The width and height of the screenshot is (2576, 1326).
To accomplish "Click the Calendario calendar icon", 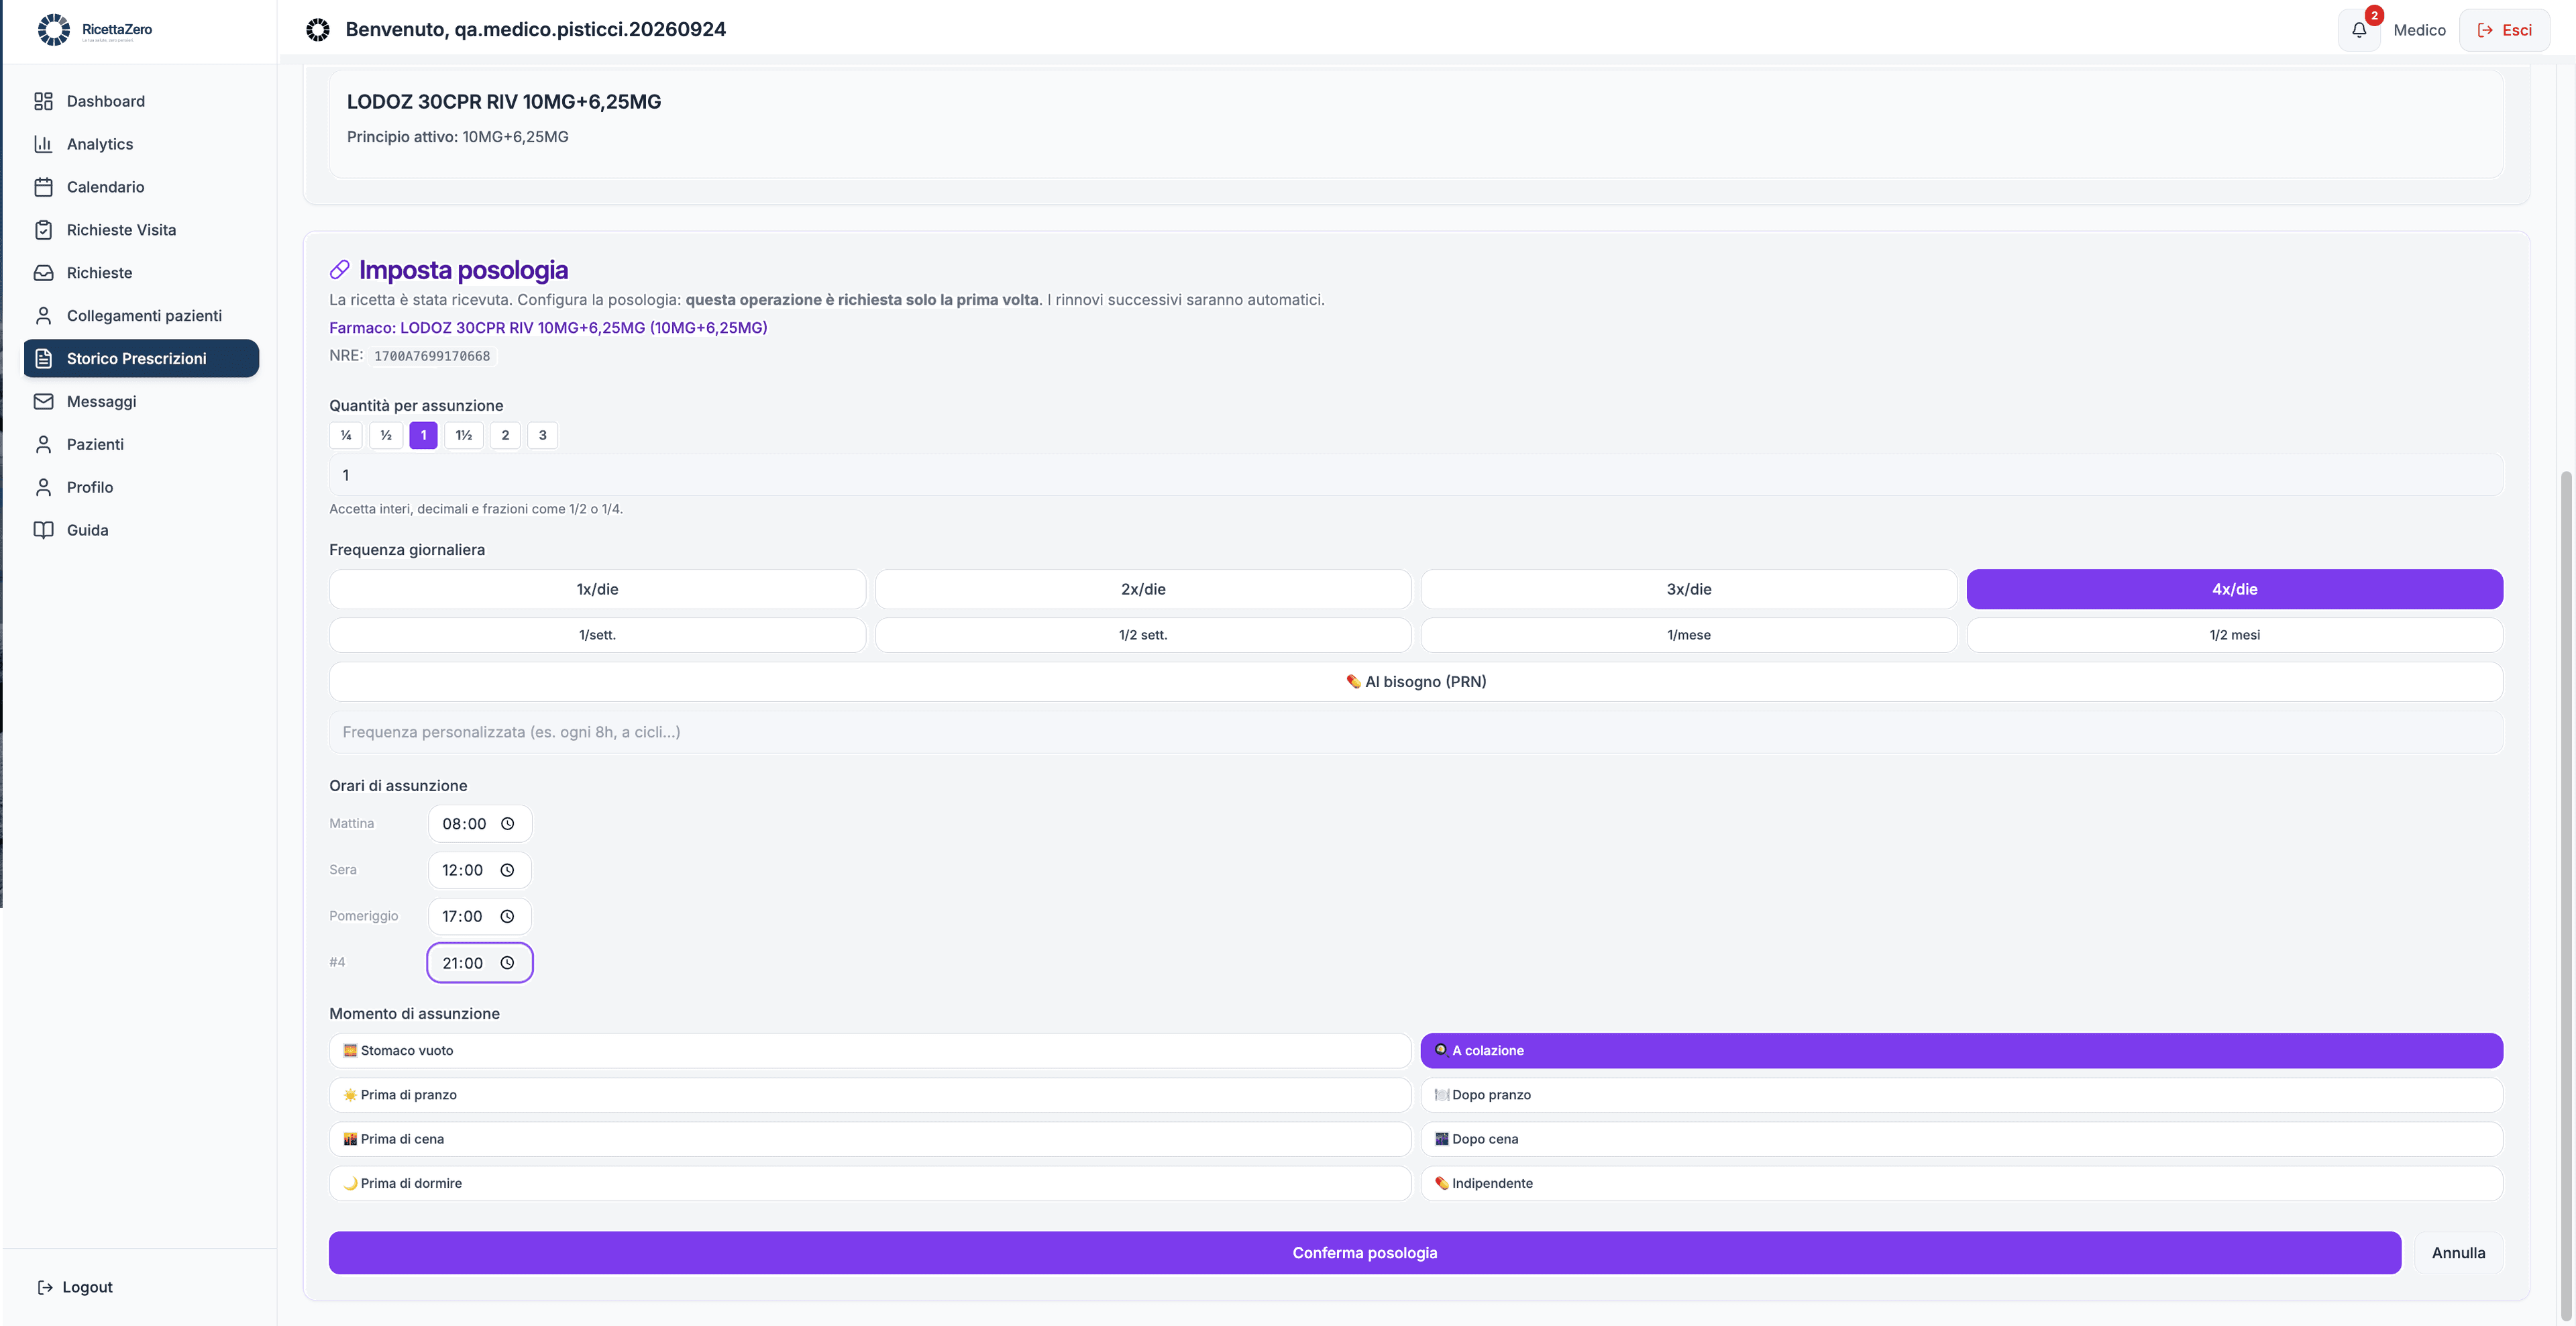I will pyautogui.click(x=43, y=187).
